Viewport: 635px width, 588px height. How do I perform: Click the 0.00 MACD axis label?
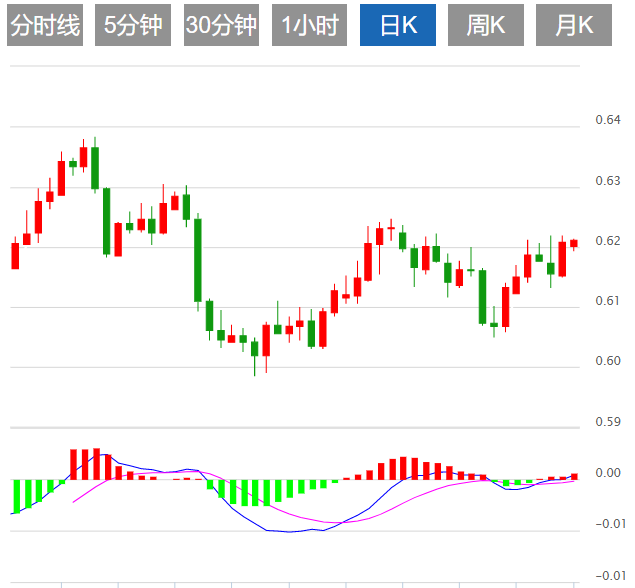[x=608, y=472]
